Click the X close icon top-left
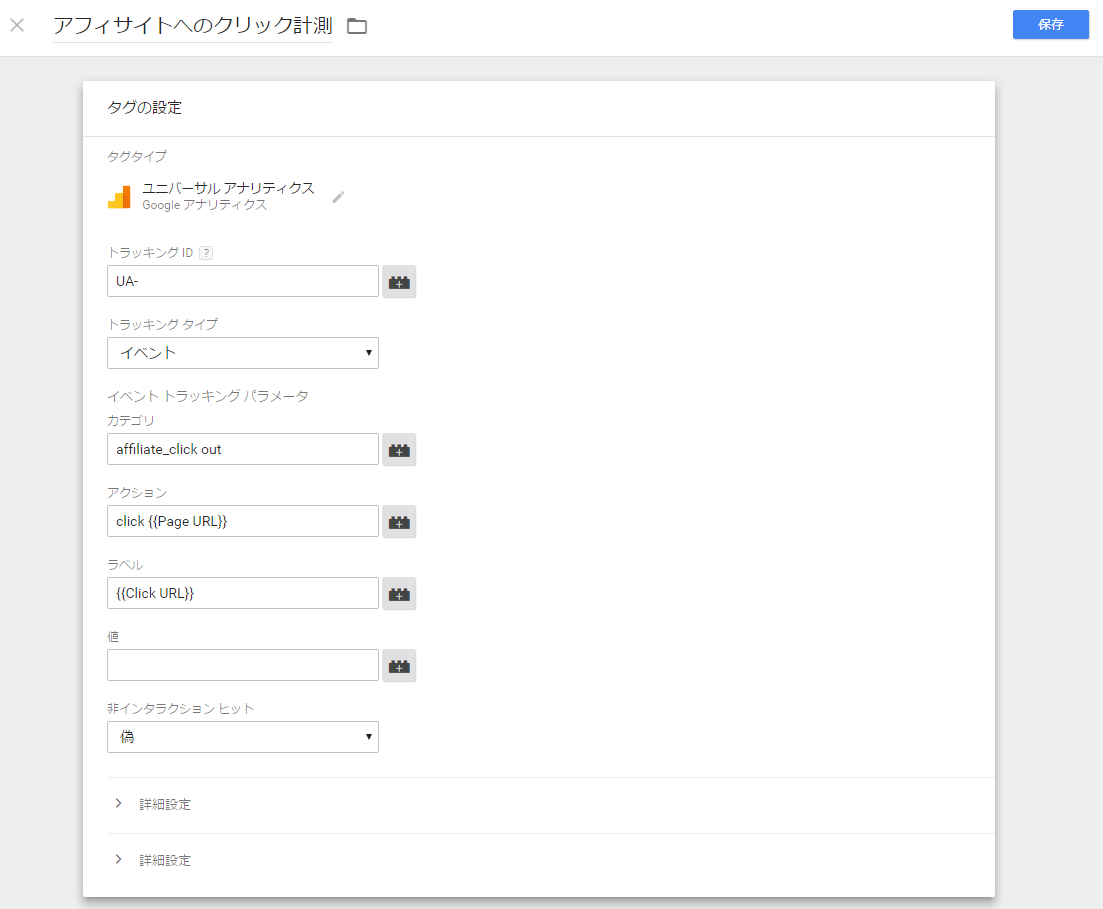The height and width of the screenshot is (909, 1103). [17, 25]
